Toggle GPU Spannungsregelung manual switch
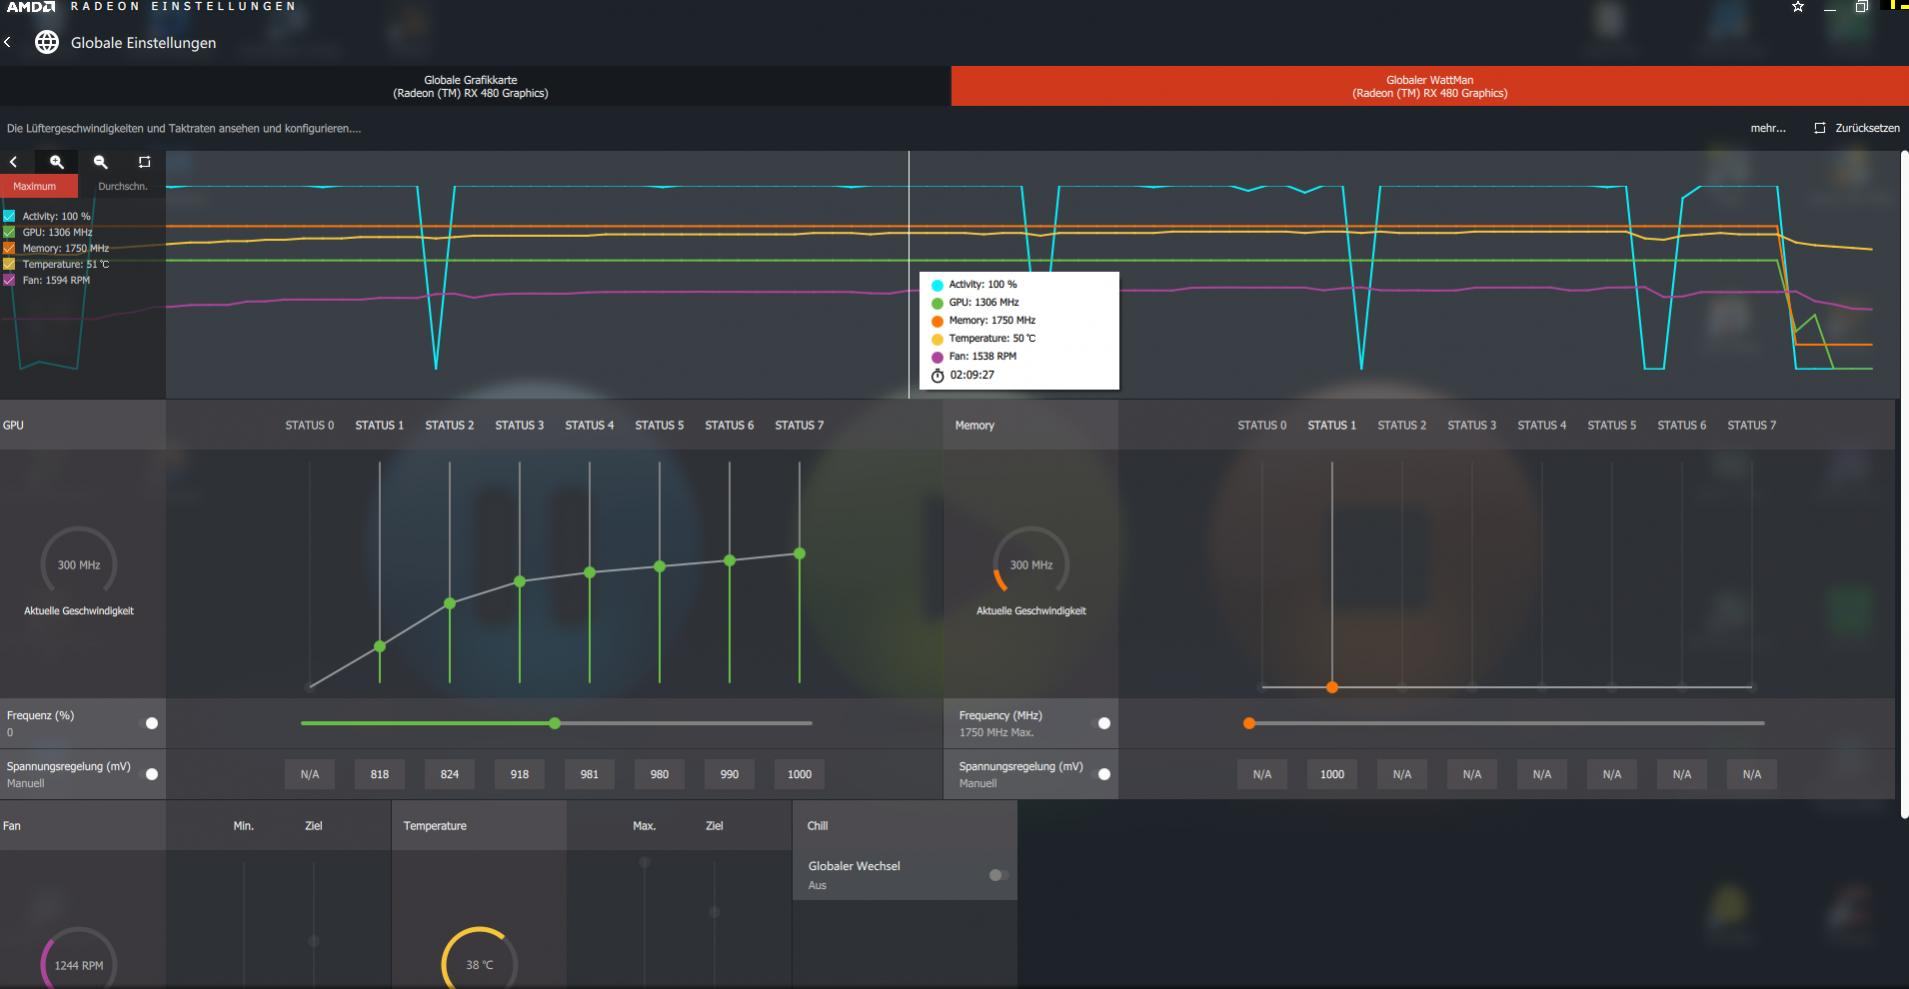1909x989 pixels. (x=151, y=774)
